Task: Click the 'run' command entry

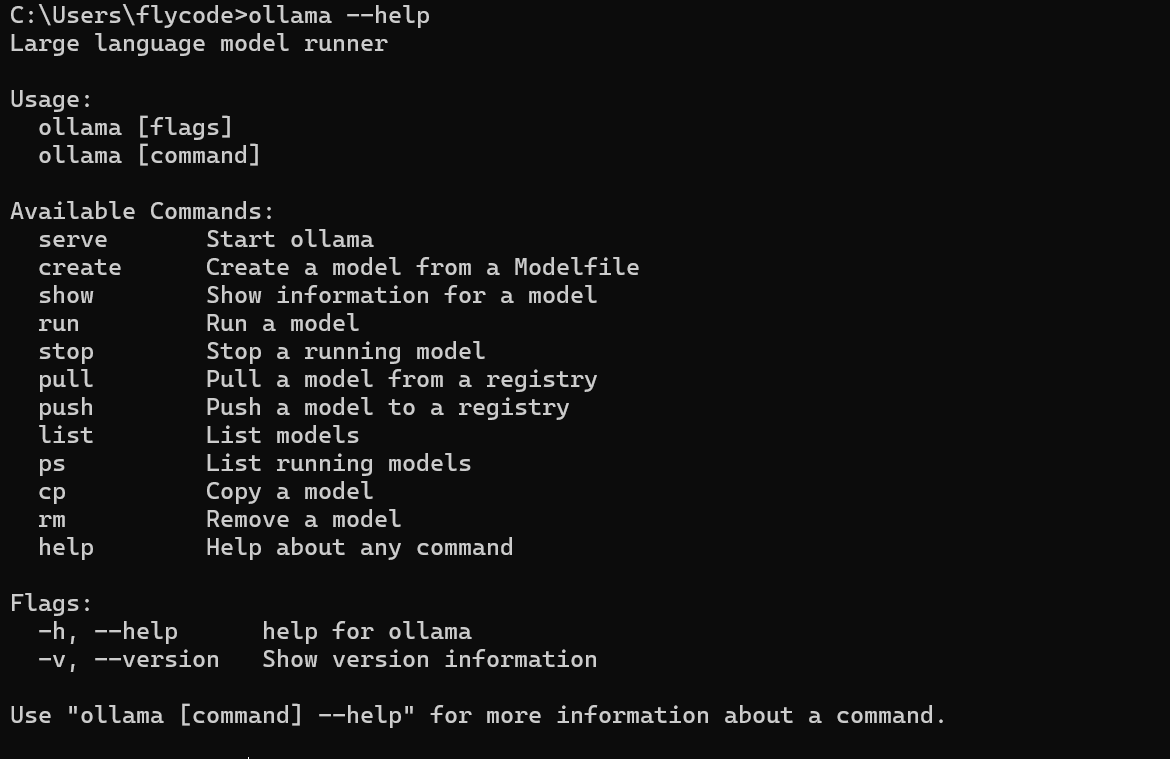Action: tap(59, 324)
